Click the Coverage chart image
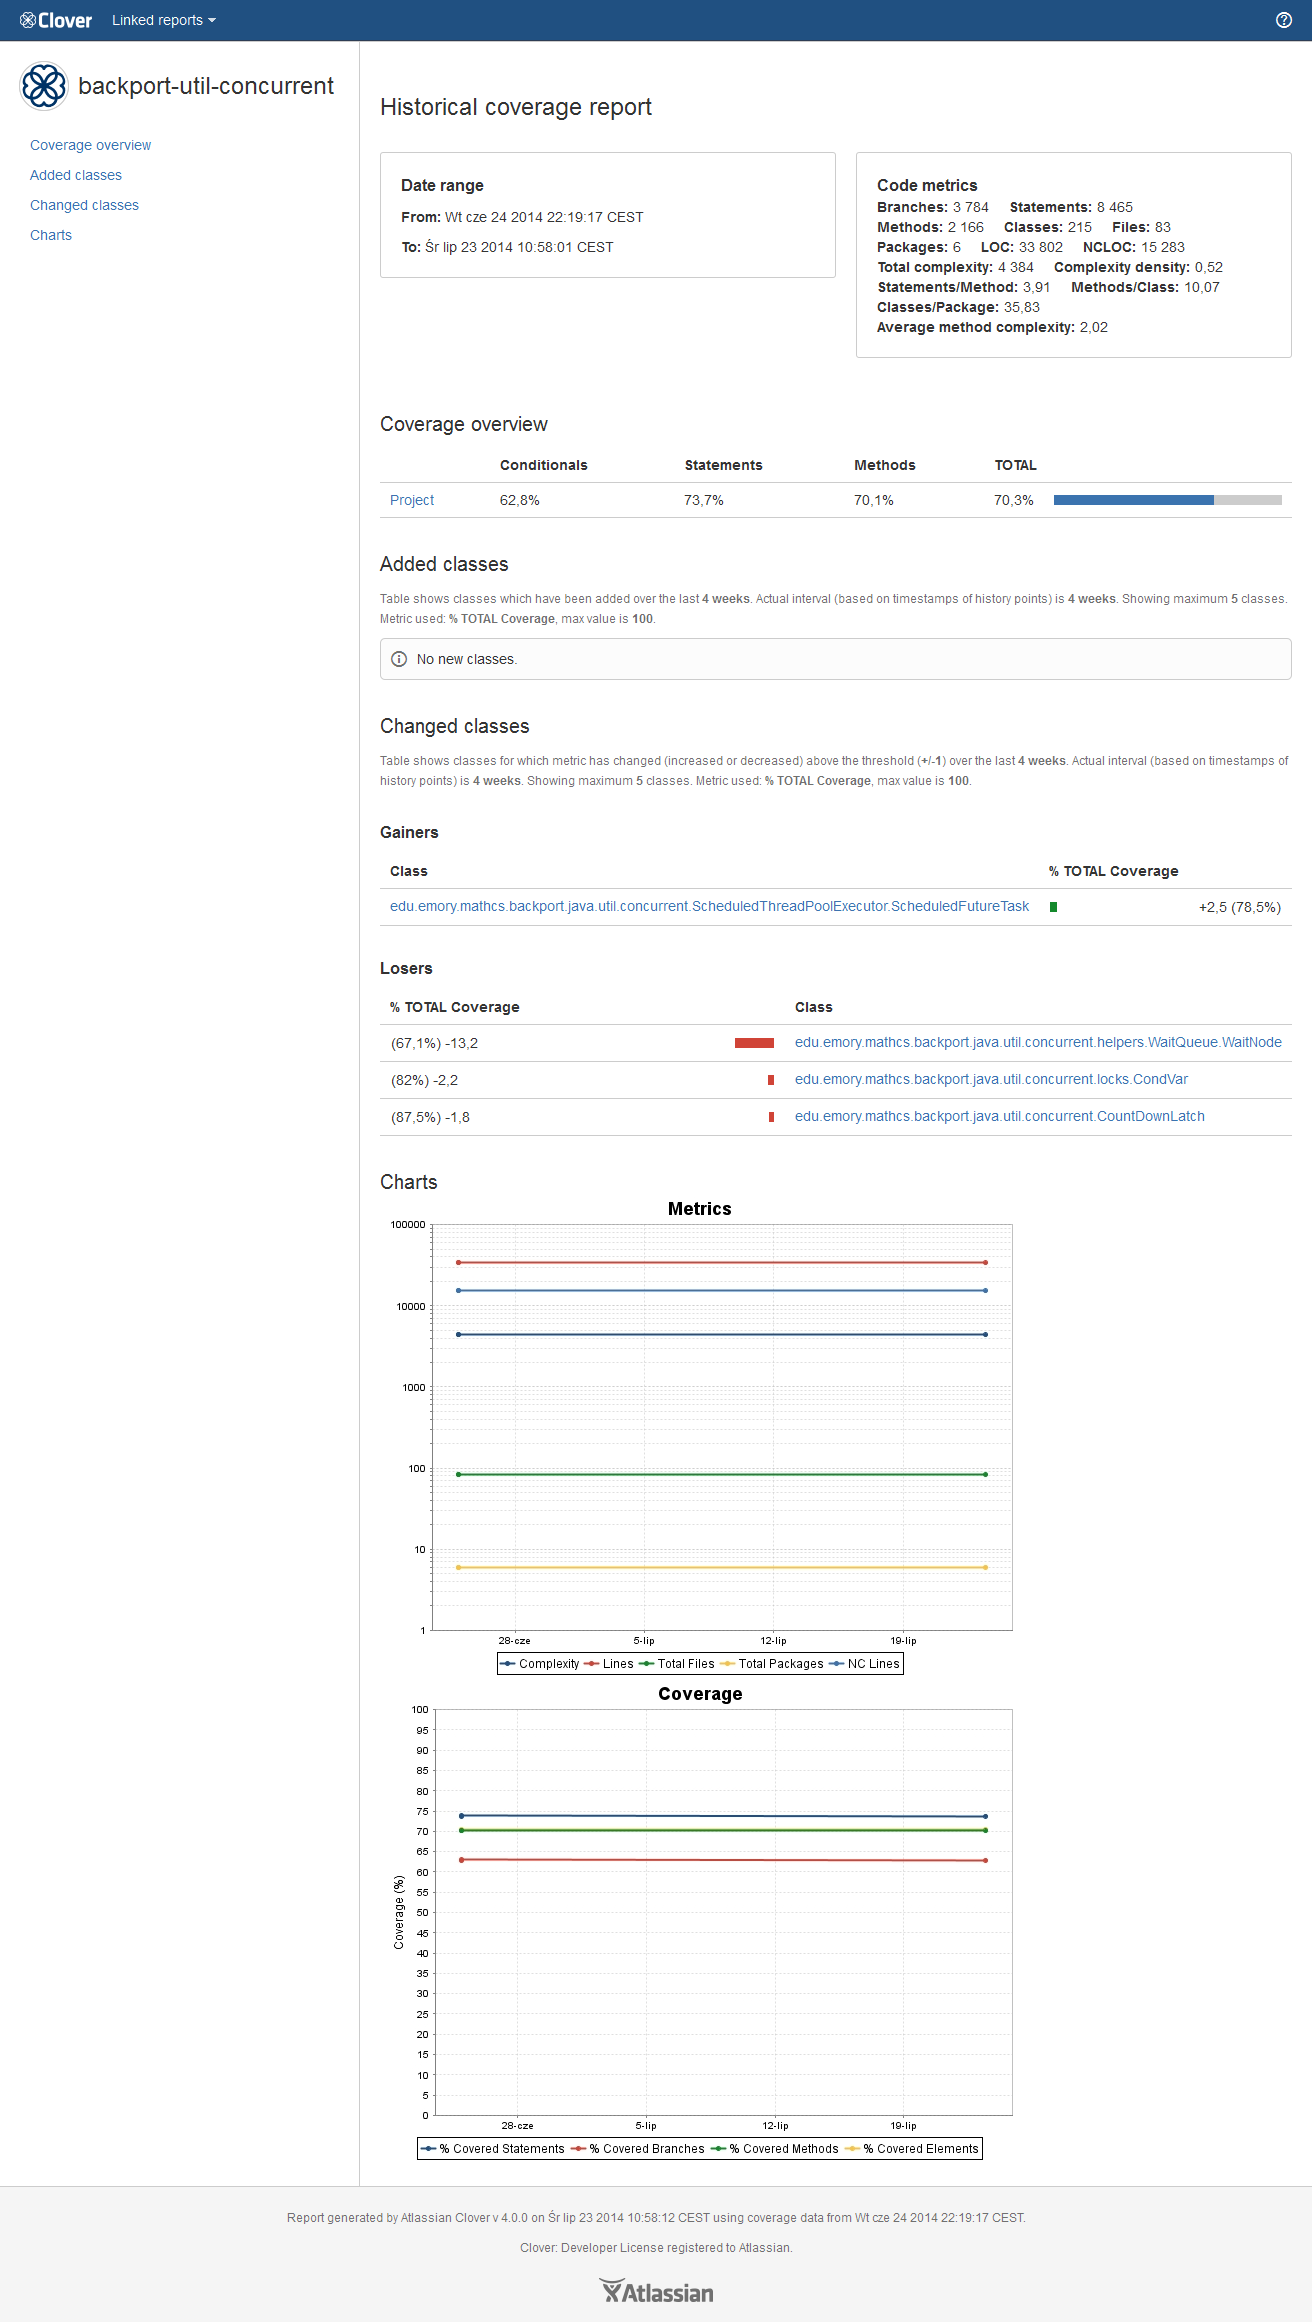The width and height of the screenshot is (1312, 2322). [700, 1920]
